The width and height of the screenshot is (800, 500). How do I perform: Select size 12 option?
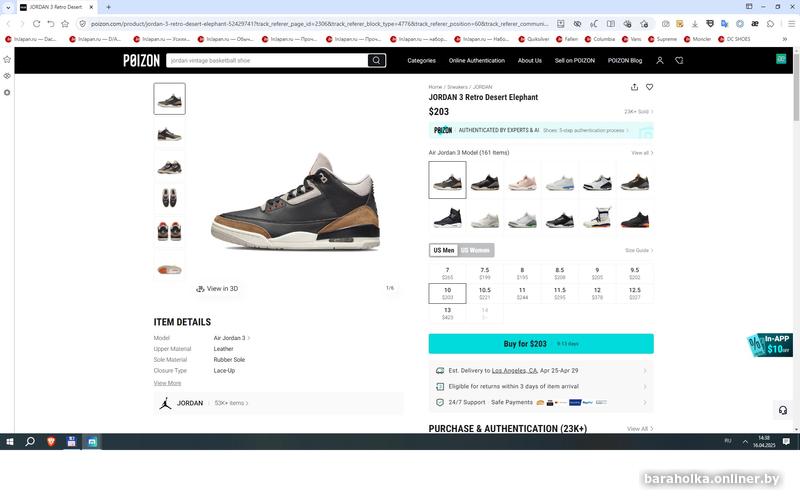(597, 293)
